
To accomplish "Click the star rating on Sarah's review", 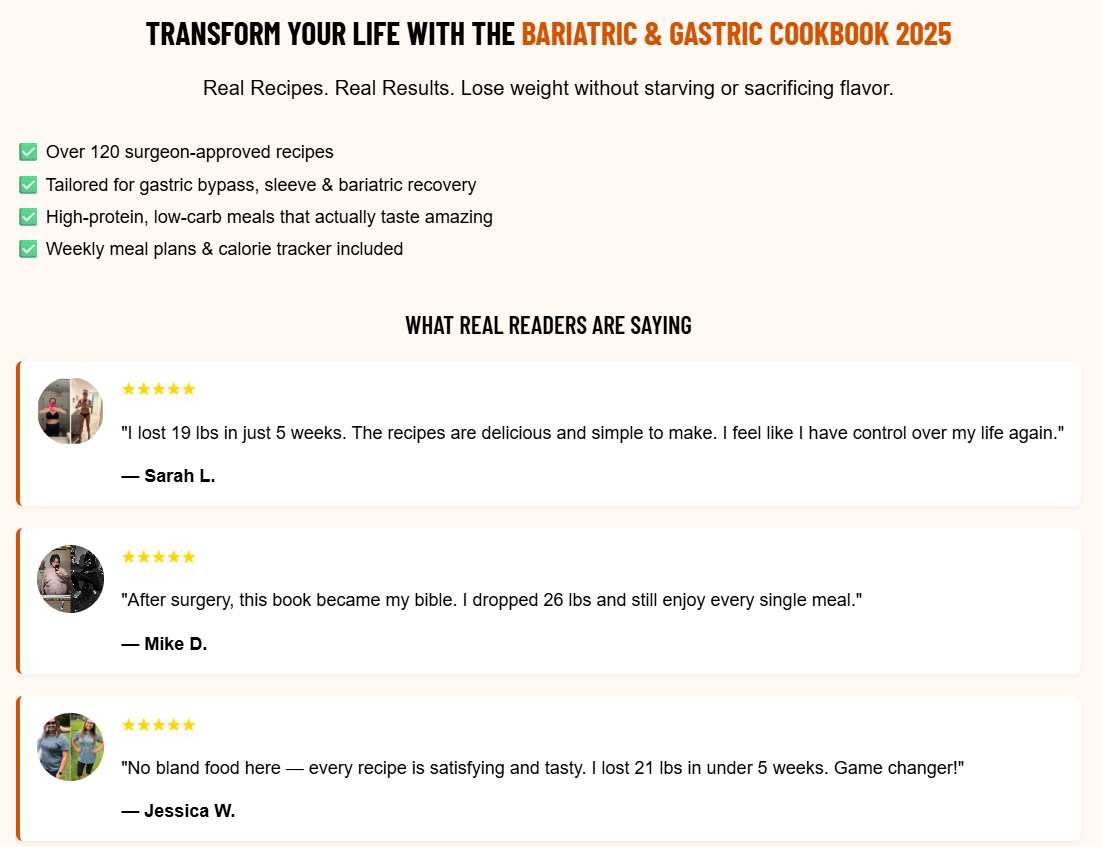I will click(158, 389).
